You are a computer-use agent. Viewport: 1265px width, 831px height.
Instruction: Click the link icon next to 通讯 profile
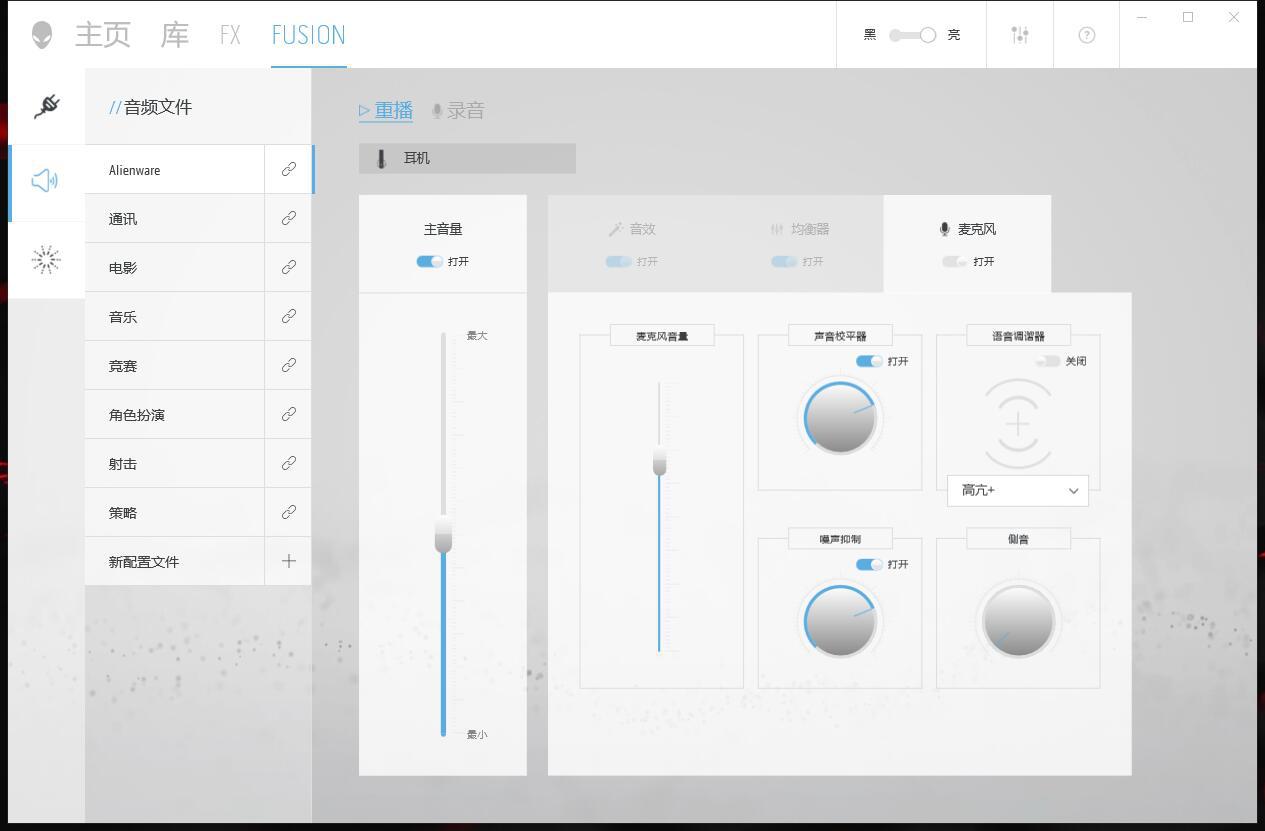click(x=288, y=218)
